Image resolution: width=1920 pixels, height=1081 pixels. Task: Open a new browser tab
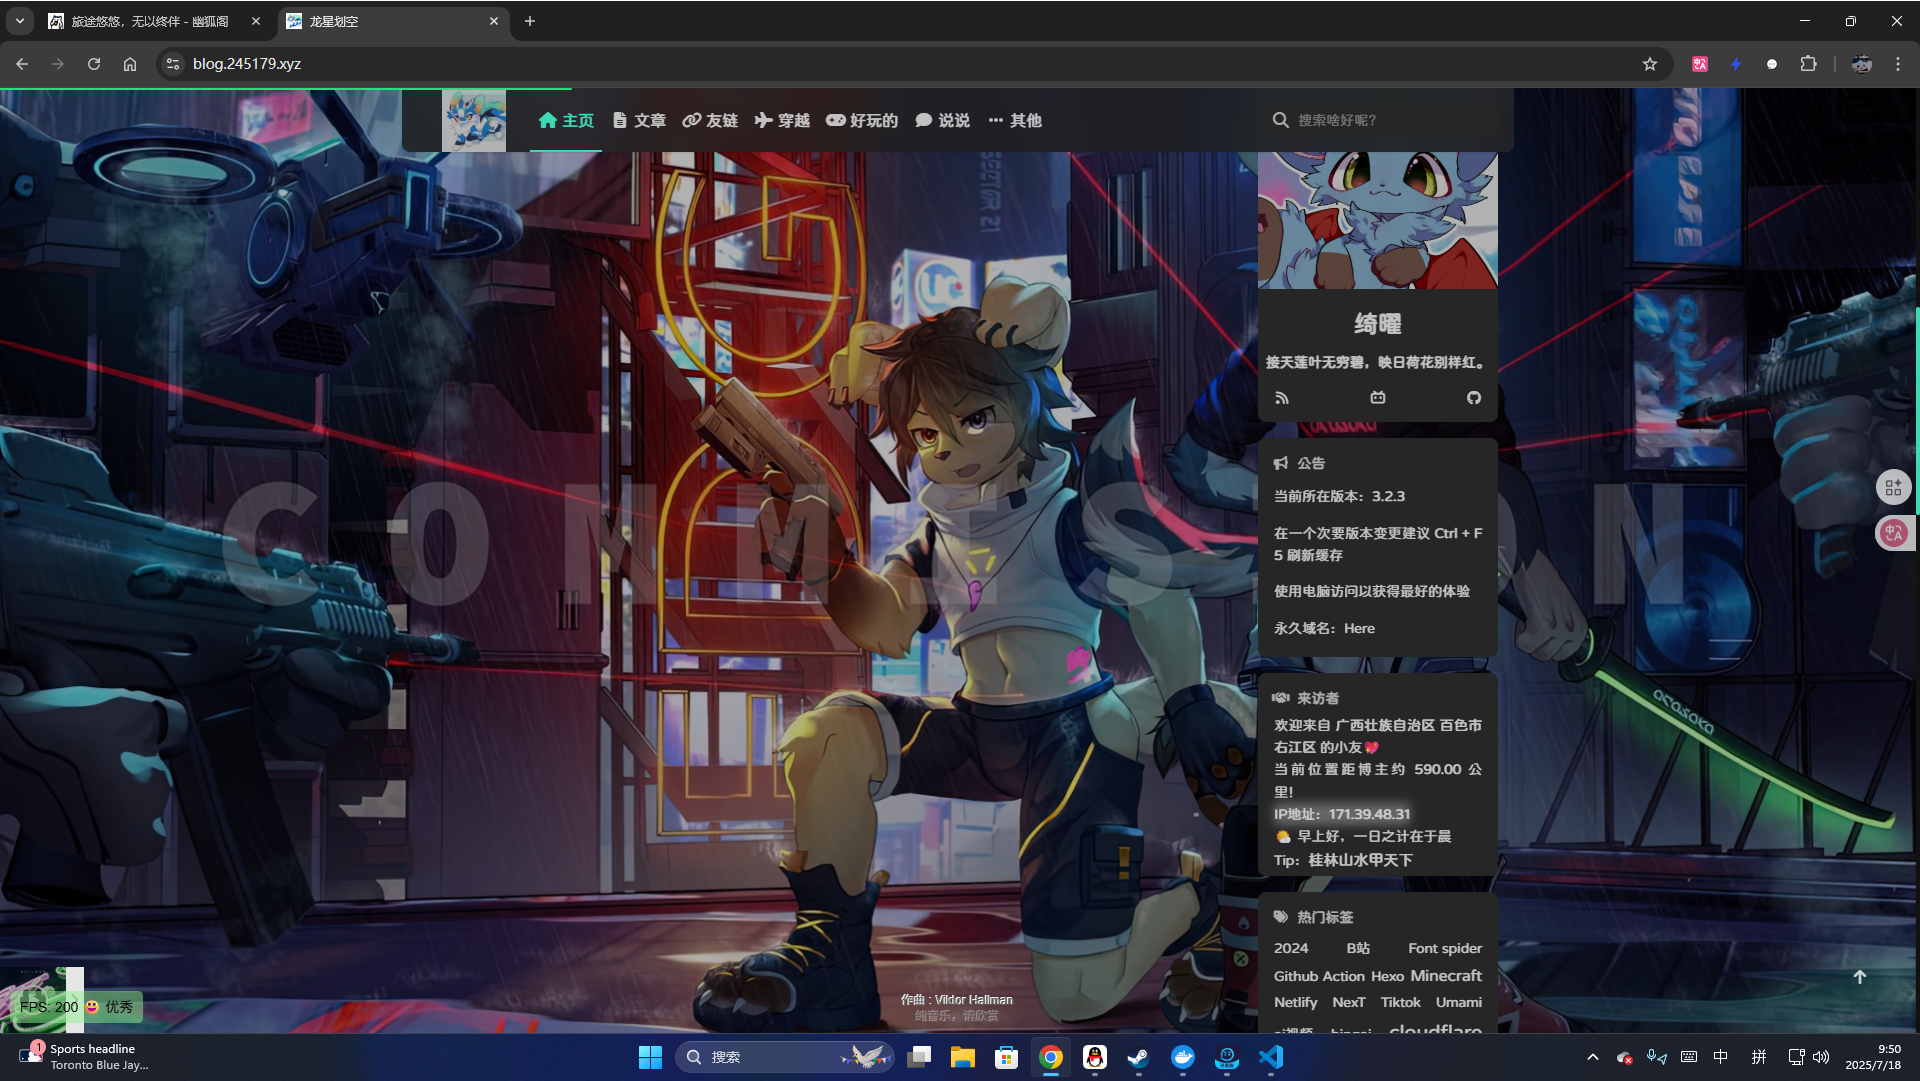530,21
